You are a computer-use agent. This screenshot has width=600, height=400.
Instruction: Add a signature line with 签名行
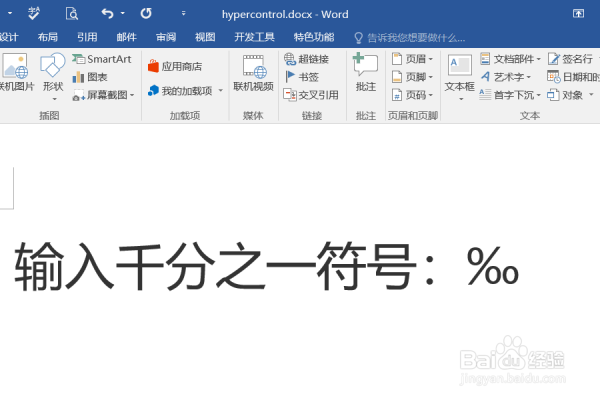coord(571,59)
